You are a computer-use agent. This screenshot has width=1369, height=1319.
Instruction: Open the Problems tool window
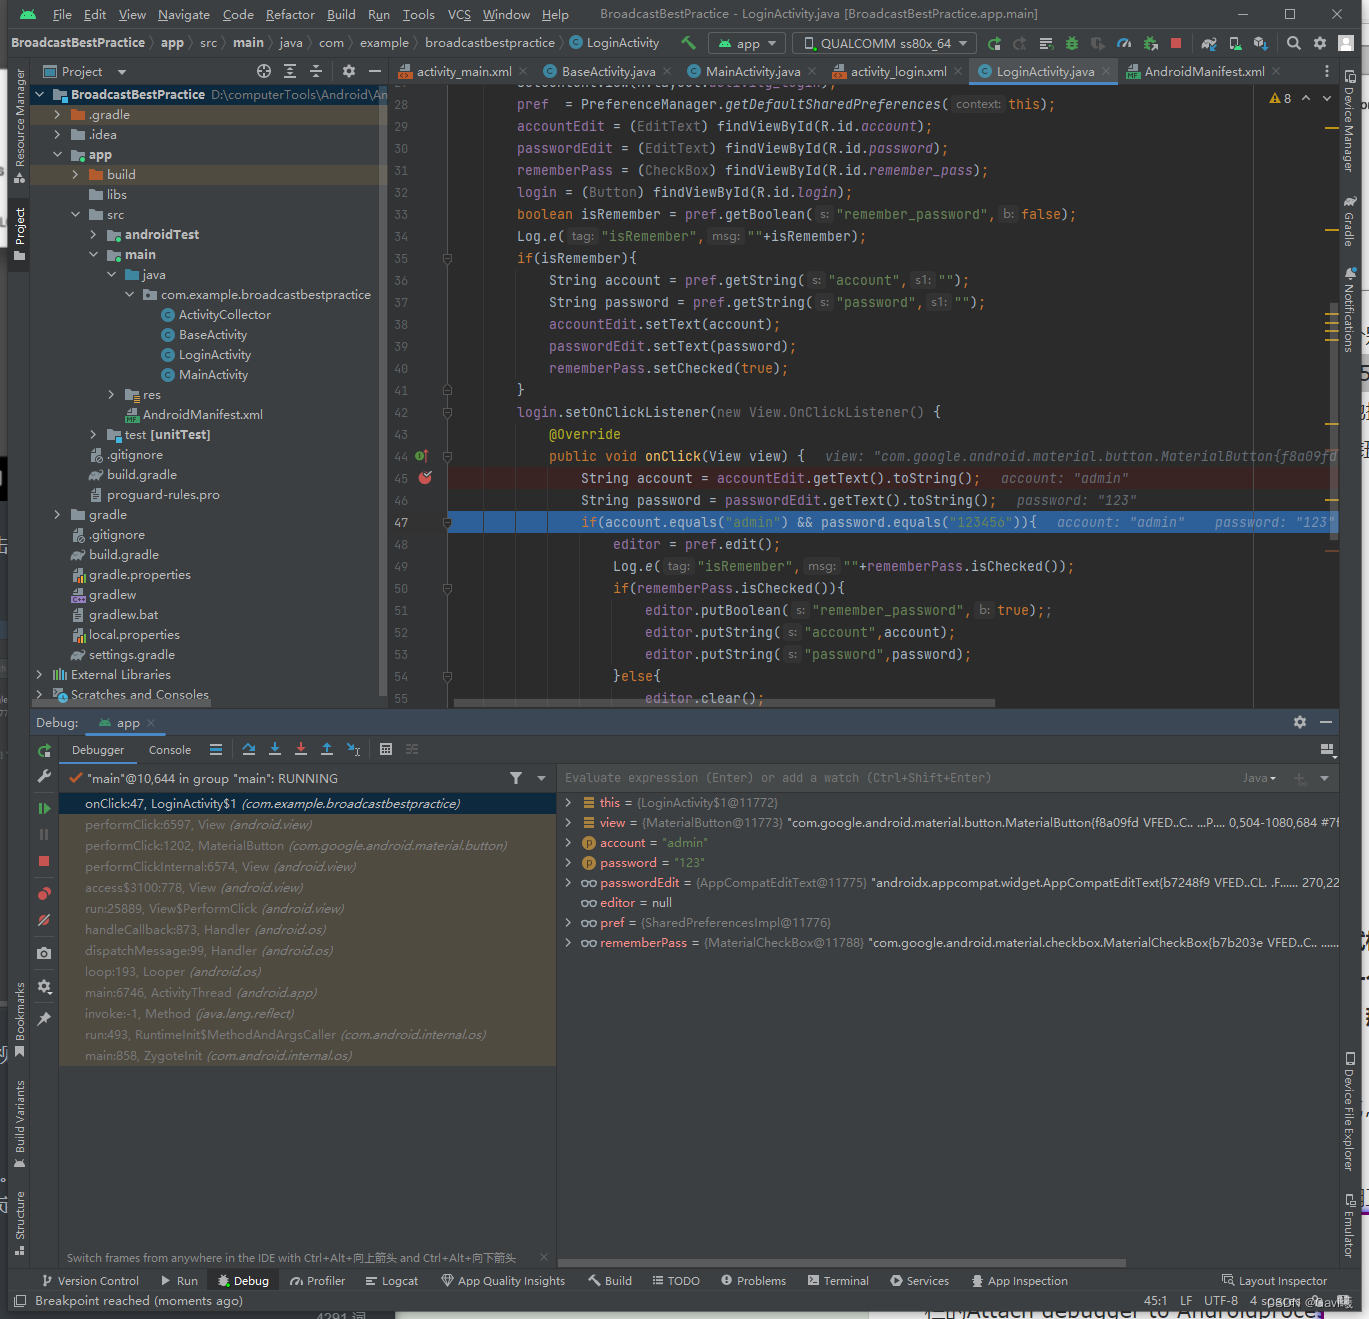[x=753, y=1281]
